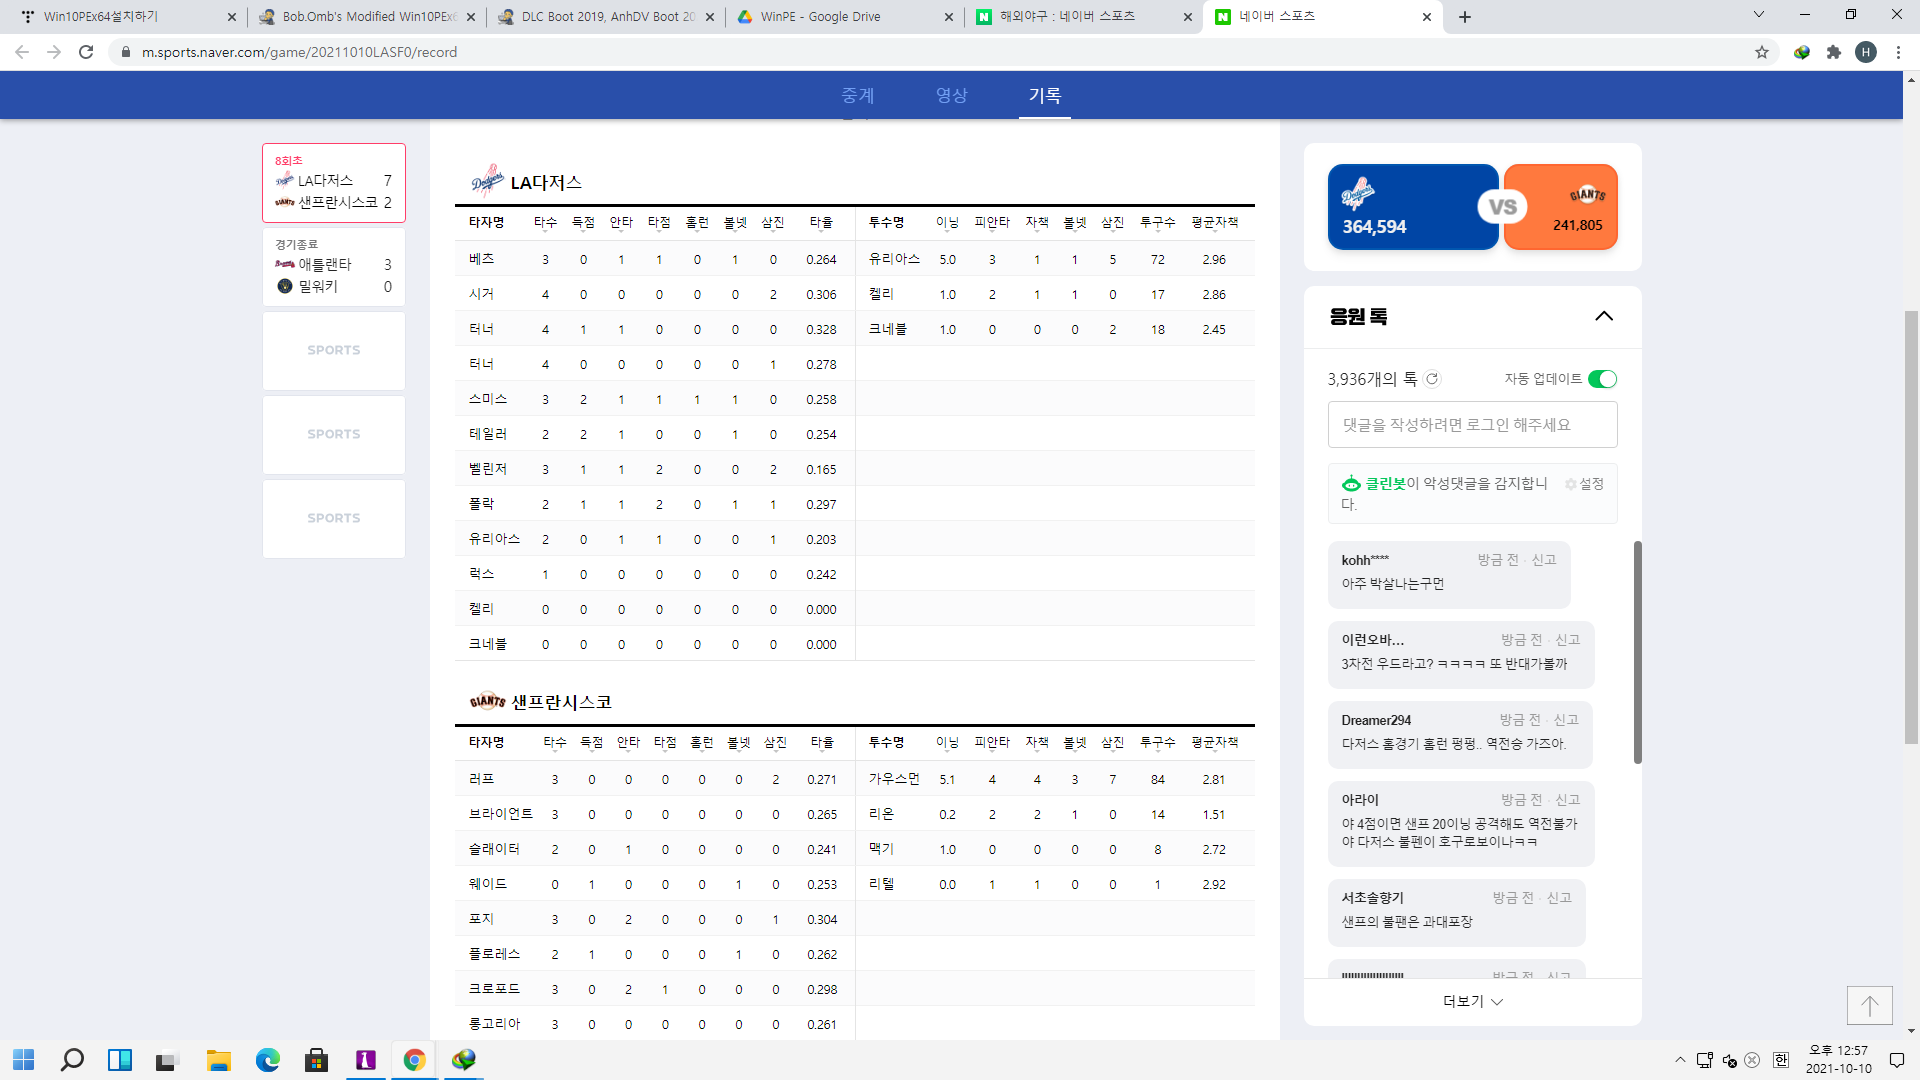The image size is (1920, 1080).
Task: Click pitcher name 유리아스 in pitching table
Action: pyautogui.click(x=894, y=259)
